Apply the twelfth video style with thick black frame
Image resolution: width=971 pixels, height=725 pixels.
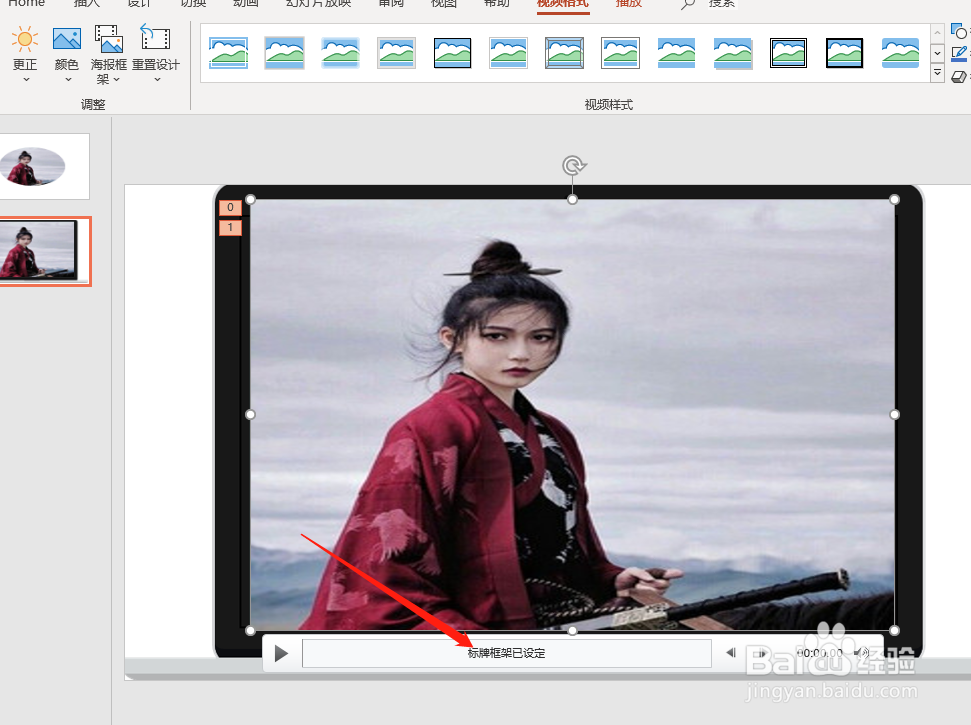pyautogui.click(x=844, y=53)
